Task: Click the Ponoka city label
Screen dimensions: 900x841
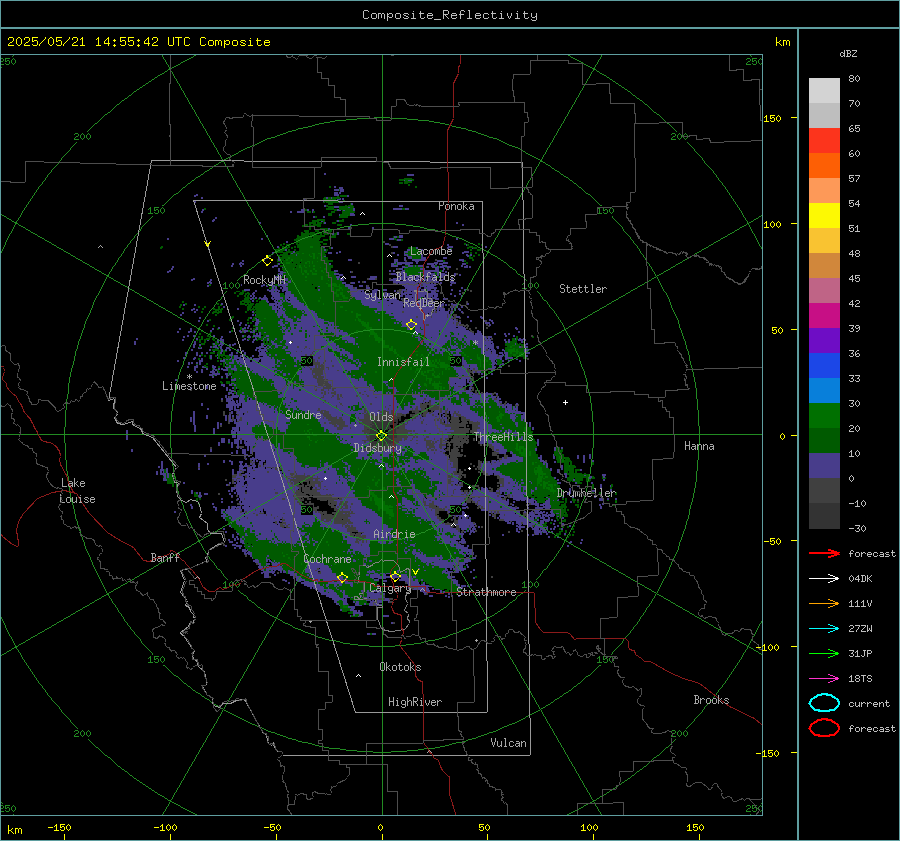Action: point(456,206)
